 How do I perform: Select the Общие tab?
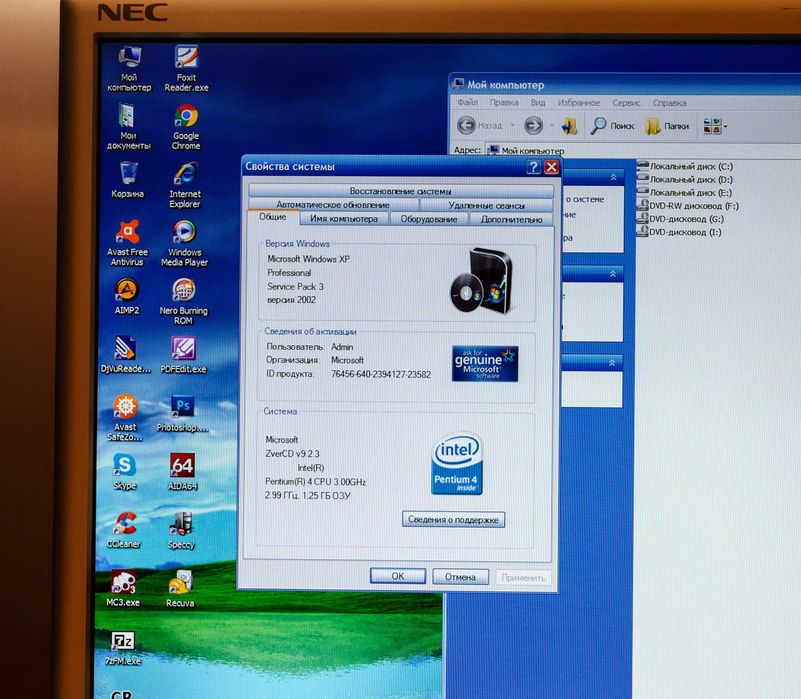pos(272,217)
